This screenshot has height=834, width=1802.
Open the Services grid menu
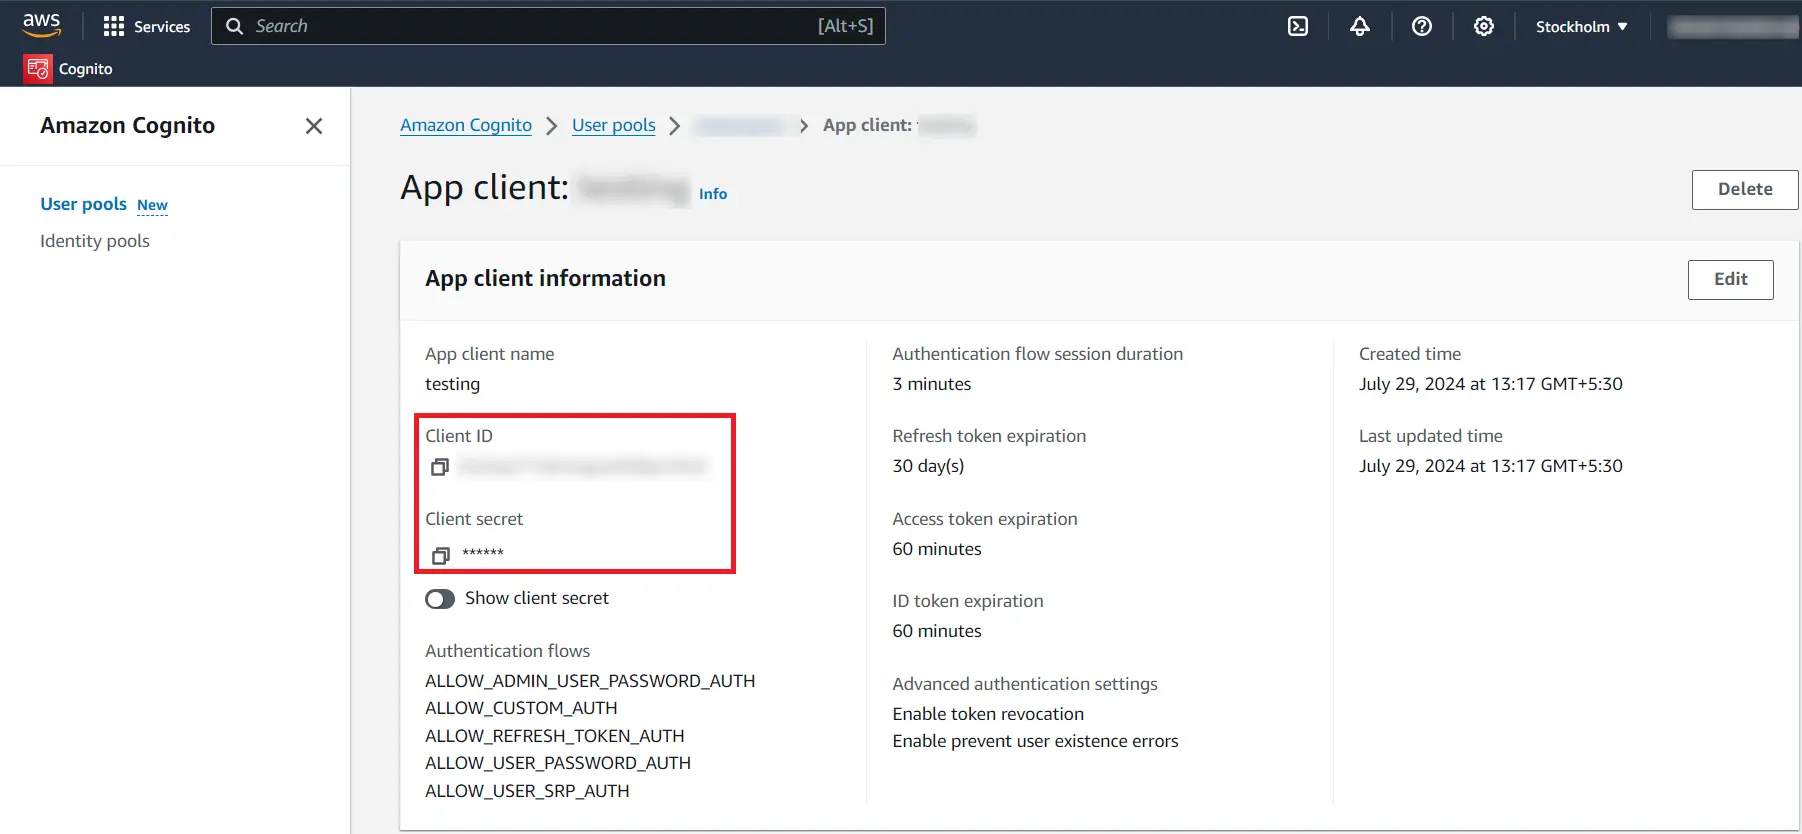coord(146,27)
